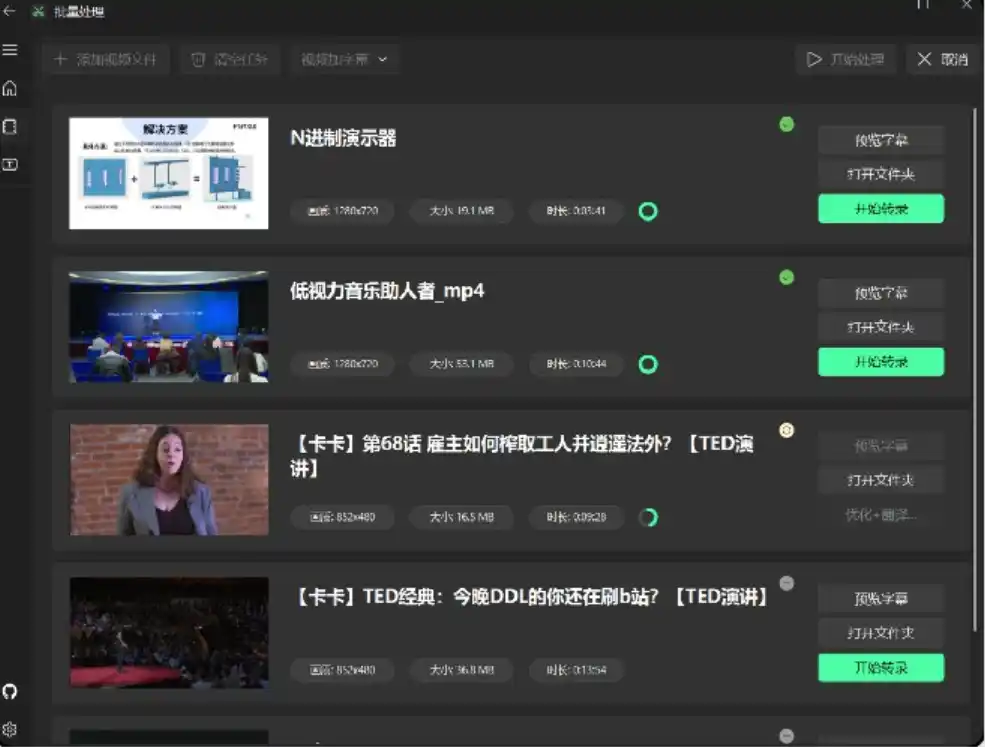Click the progress ring on N进制演示器 row

click(648, 211)
